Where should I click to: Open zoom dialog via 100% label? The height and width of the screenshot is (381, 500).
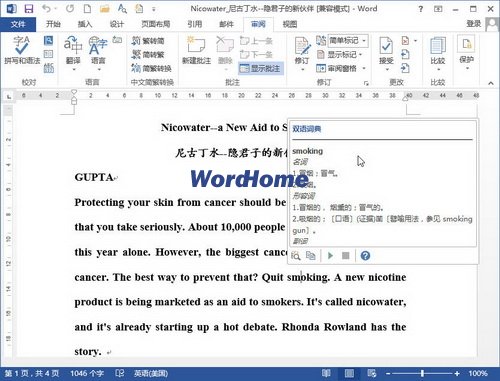(478, 373)
